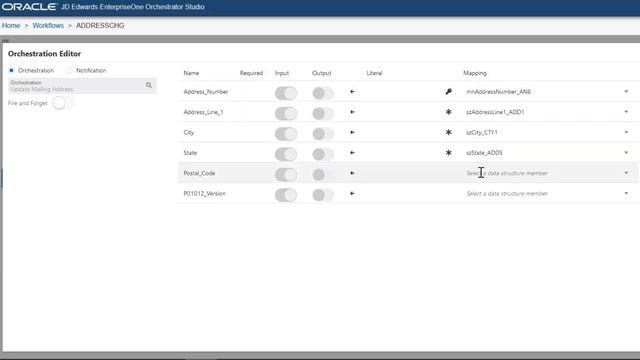Viewport: 640px width, 360px height.
Task: Click the asterisk icon beside szState_ADDS
Action: pos(449,153)
